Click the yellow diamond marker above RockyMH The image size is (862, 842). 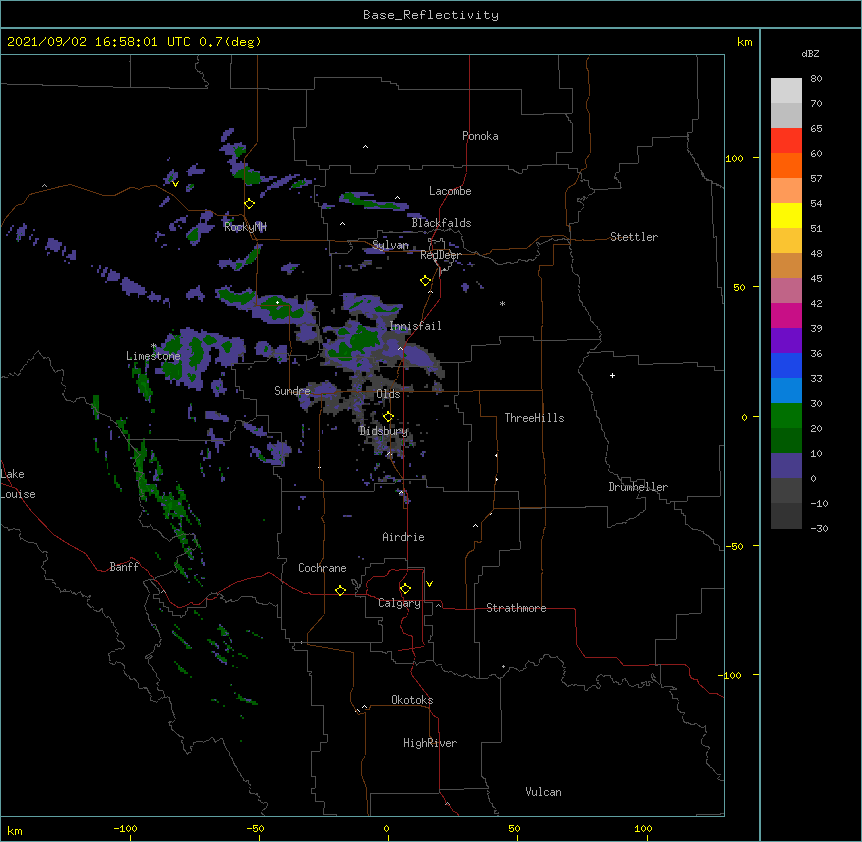[250, 204]
